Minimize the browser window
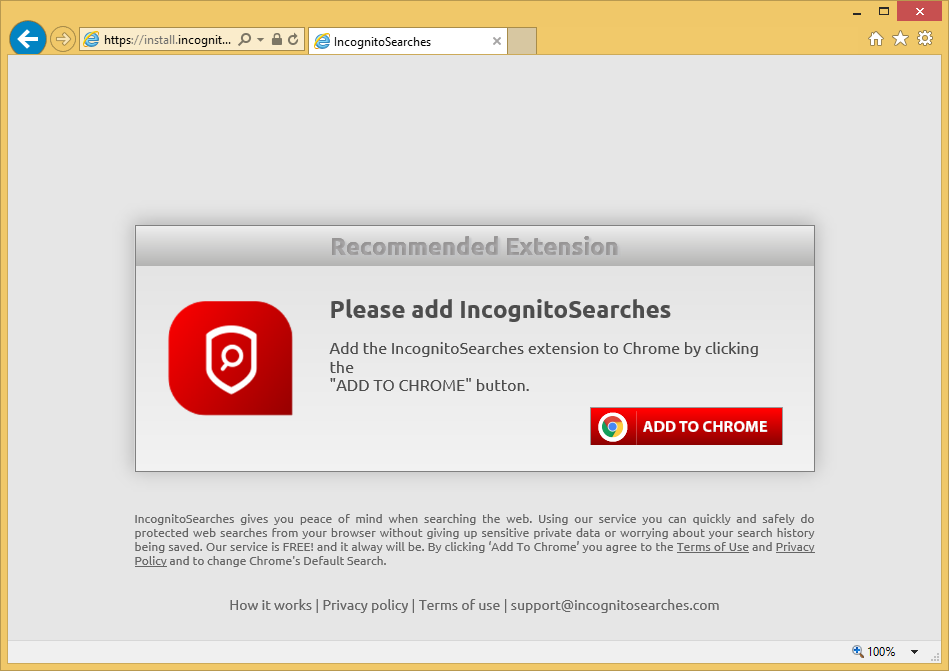 (856, 11)
